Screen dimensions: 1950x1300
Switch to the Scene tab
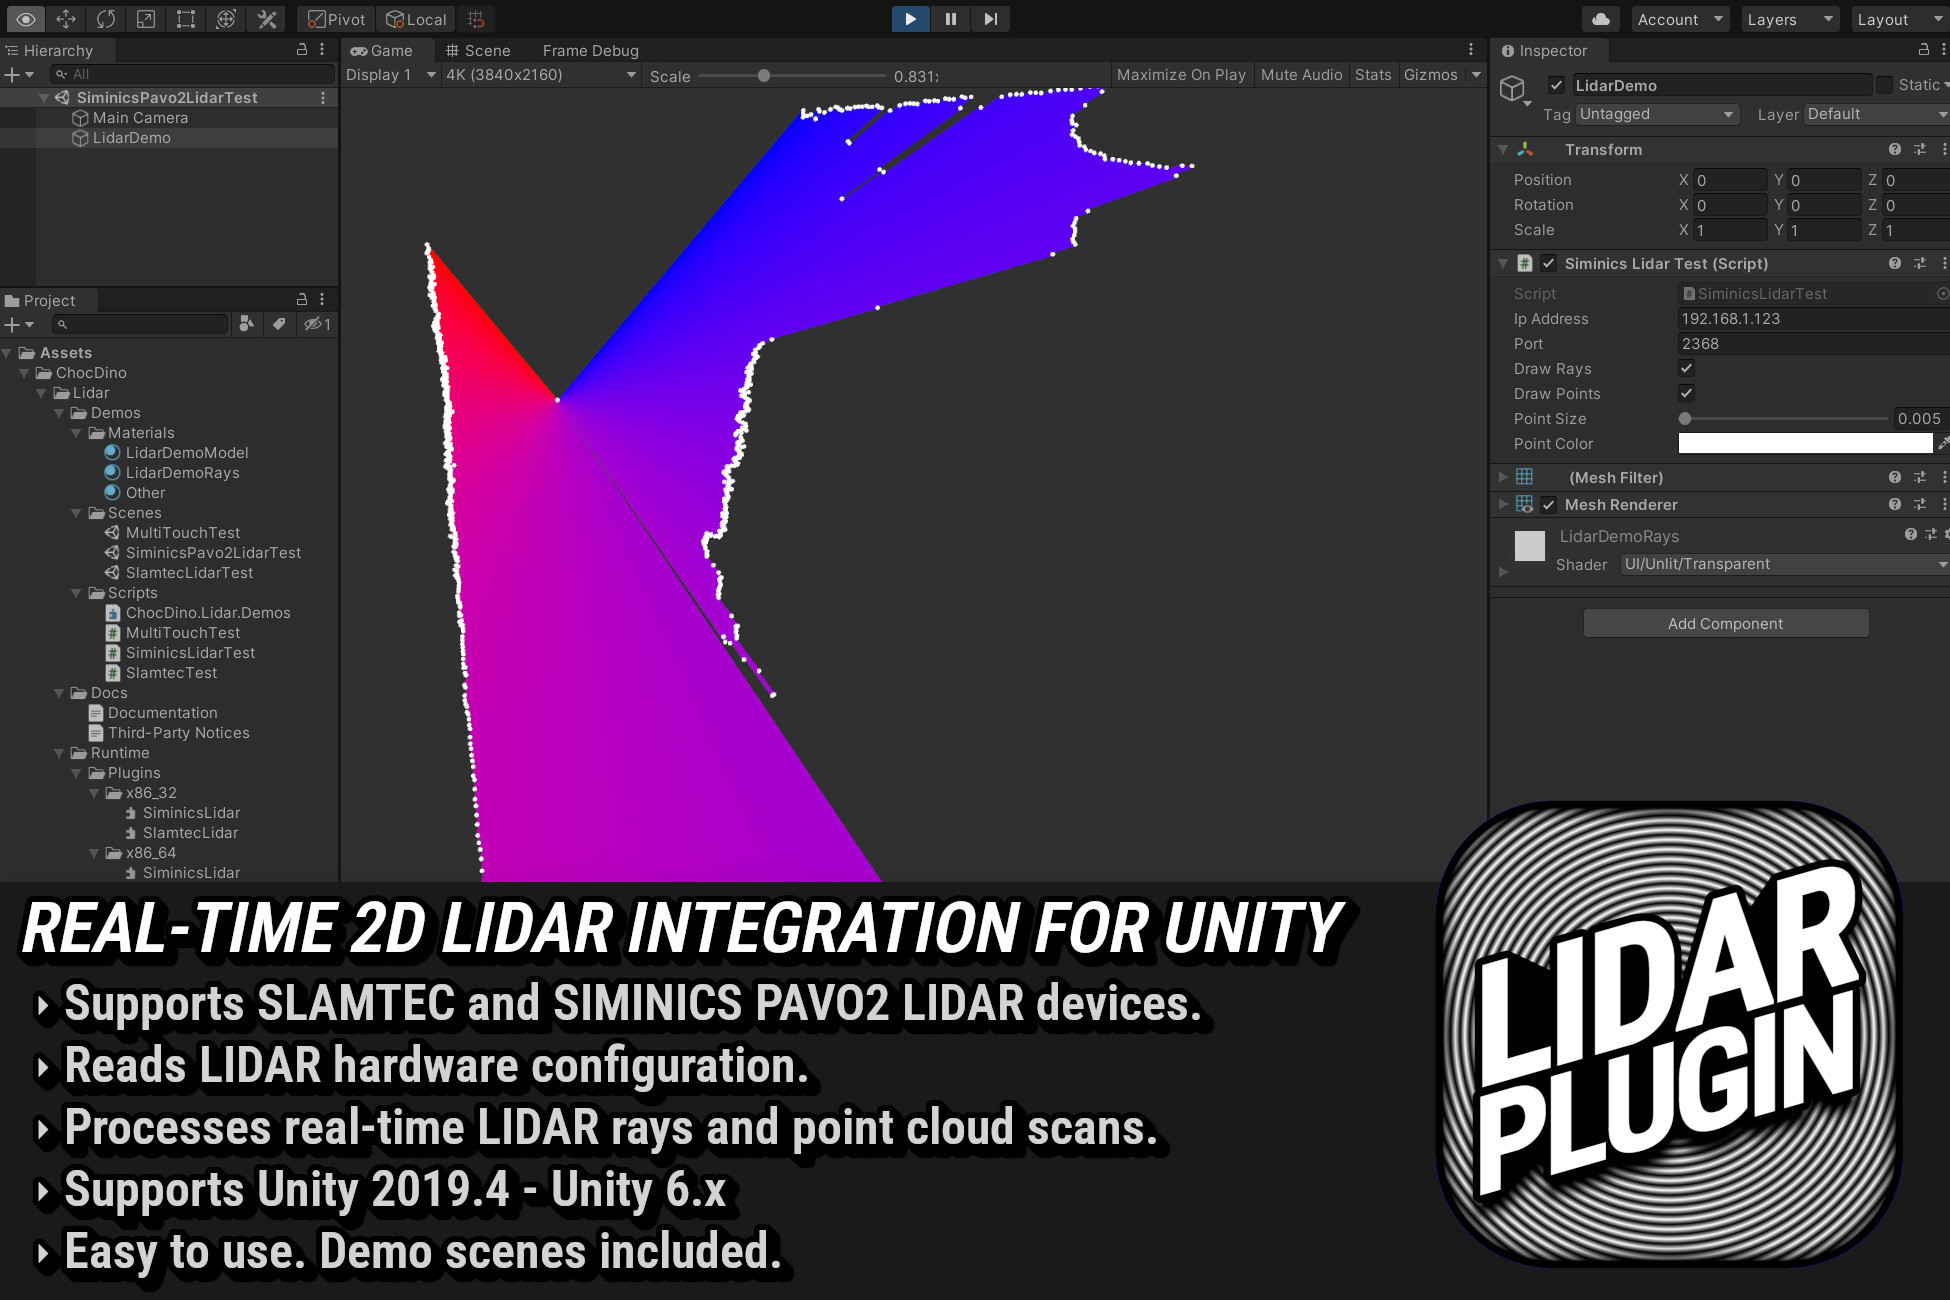click(x=477, y=50)
